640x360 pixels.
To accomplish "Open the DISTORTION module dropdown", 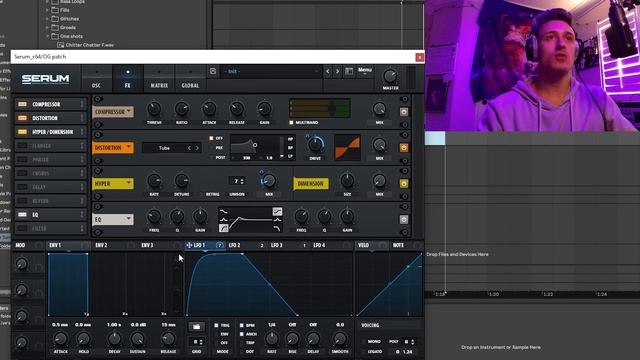I will [113, 148].
